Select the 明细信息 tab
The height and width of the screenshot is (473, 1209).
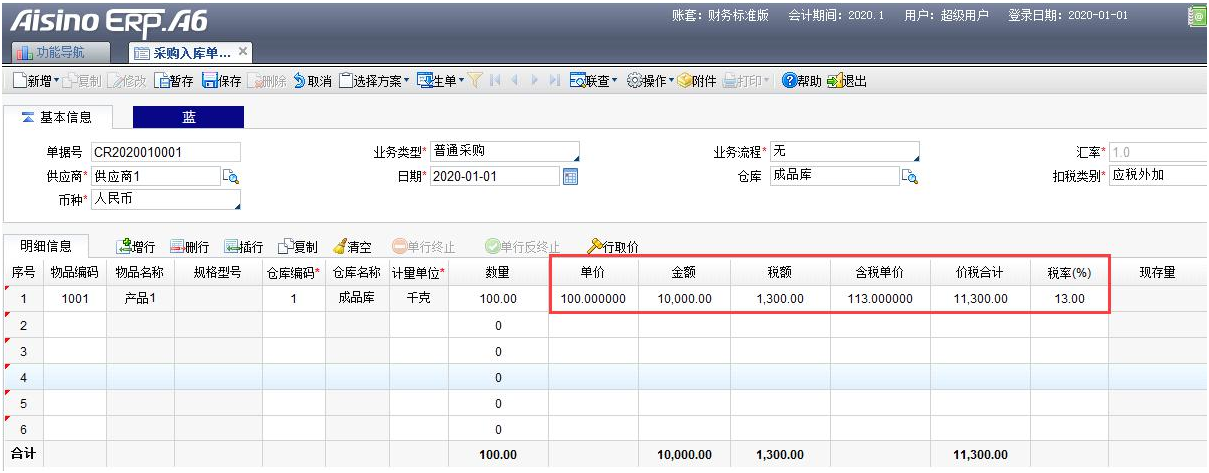pos(45,246)
